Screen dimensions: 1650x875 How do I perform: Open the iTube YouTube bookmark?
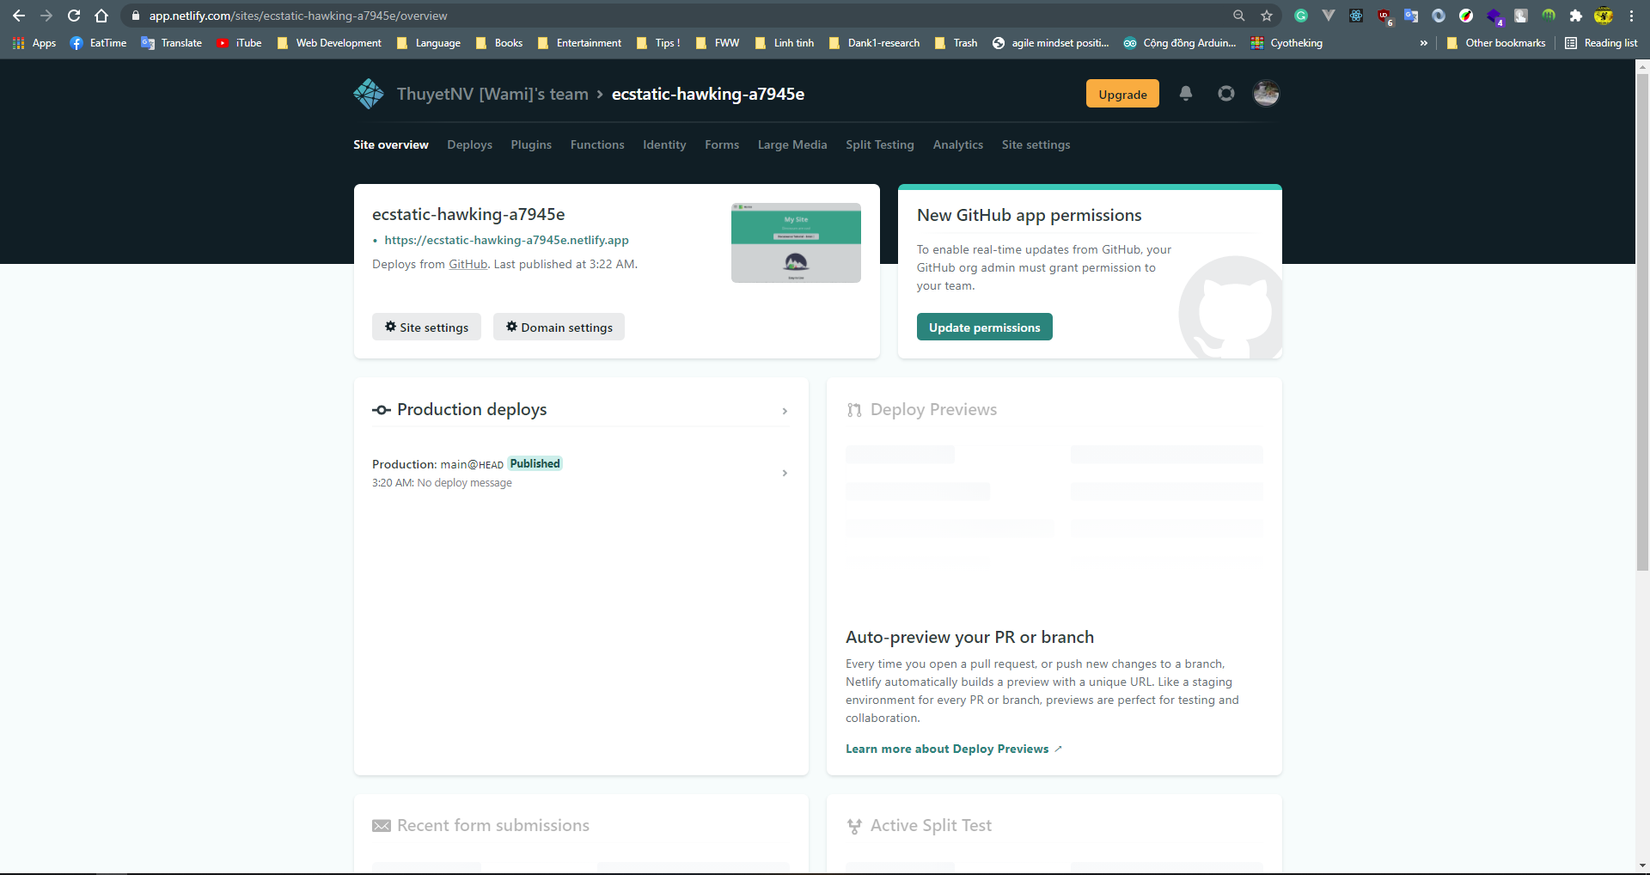pyautogui.click(x=239, y=43)
